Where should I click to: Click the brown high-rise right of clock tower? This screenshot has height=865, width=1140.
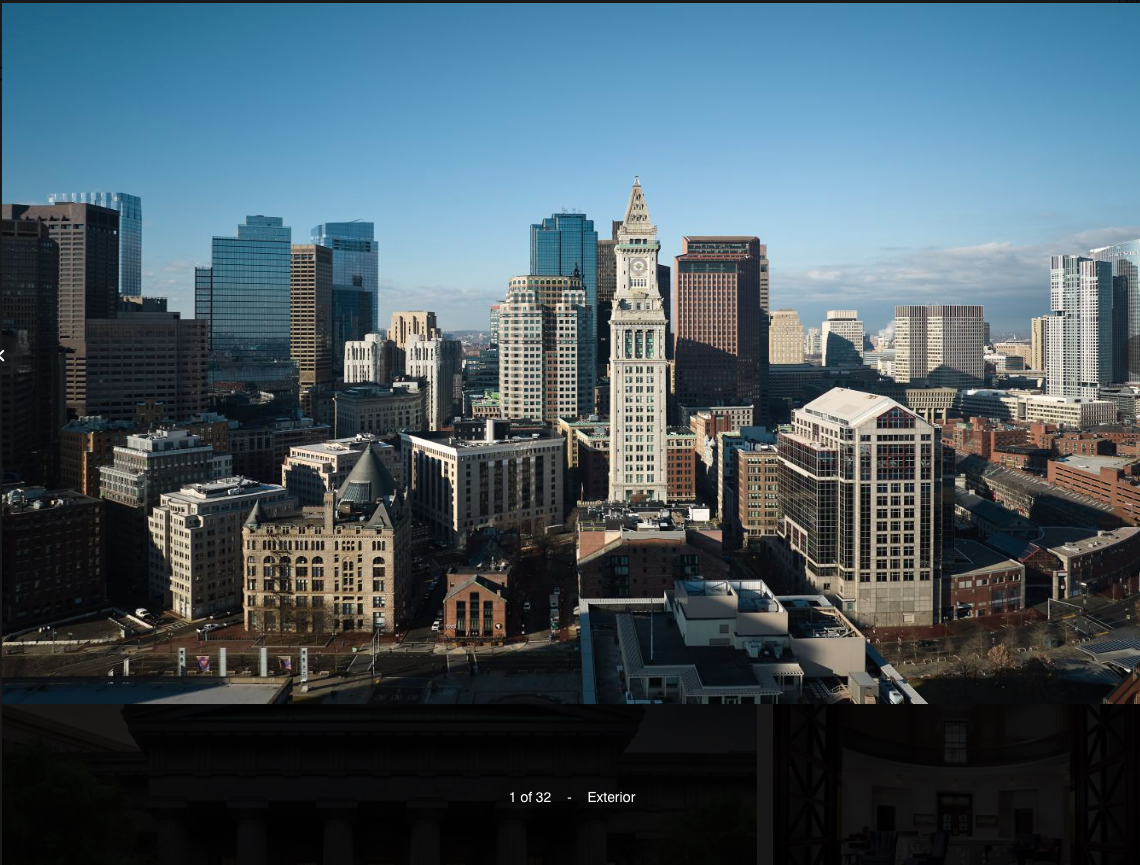(718, 320)
